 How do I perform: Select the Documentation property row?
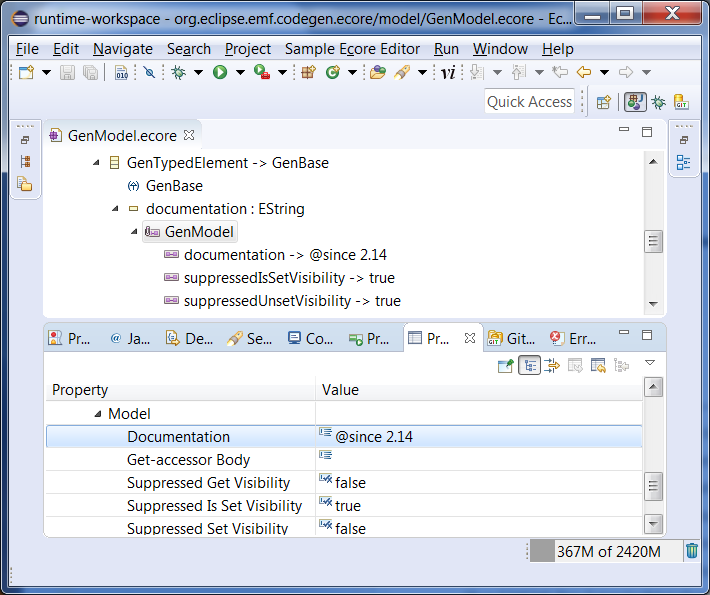[344, 437]
